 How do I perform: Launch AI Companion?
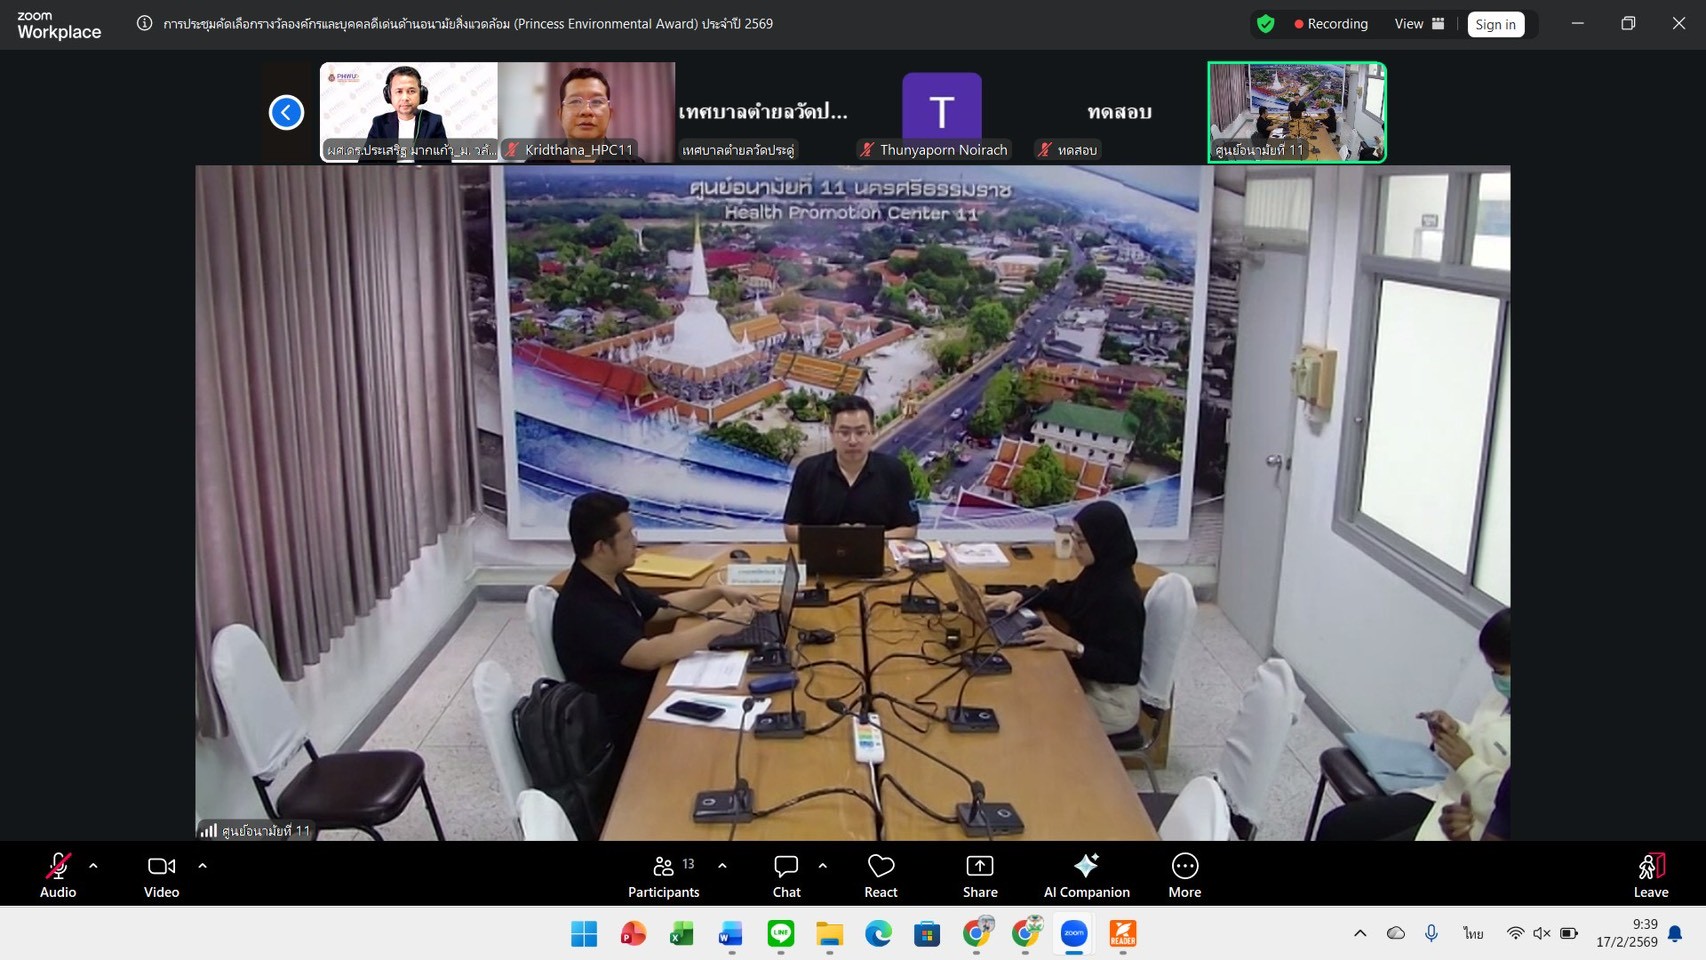point(1086,875)
